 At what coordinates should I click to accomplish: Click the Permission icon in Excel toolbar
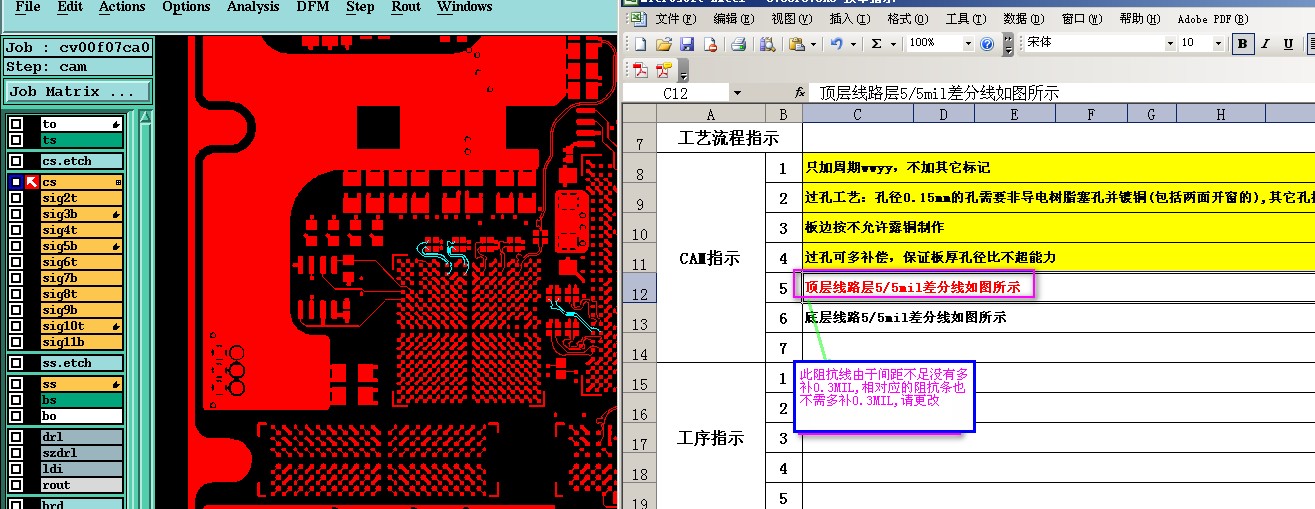click(x=710, y=44)
